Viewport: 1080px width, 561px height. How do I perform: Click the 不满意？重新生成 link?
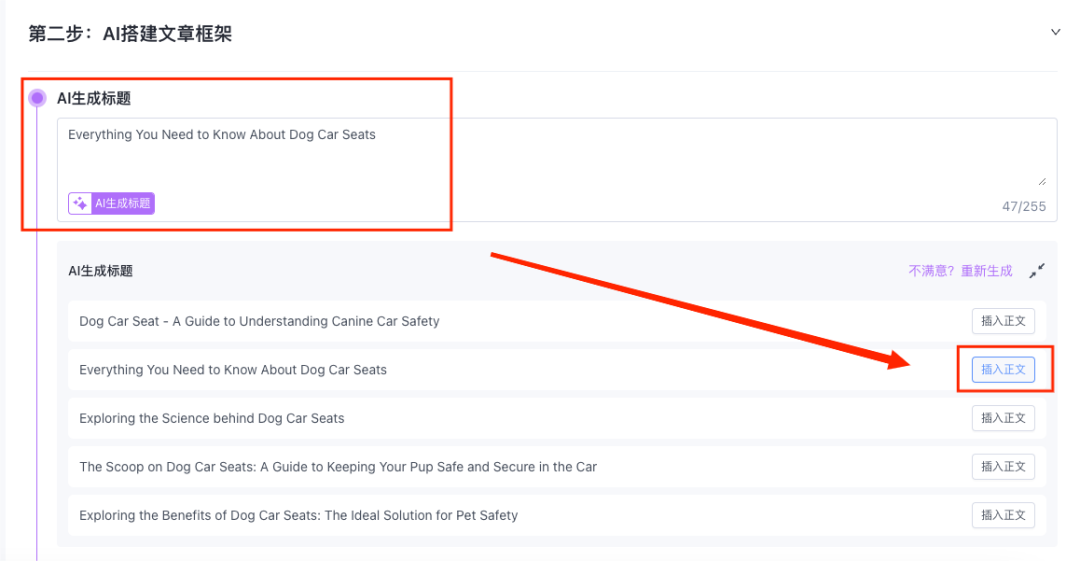pyautogui.click(x=960, y=271)
